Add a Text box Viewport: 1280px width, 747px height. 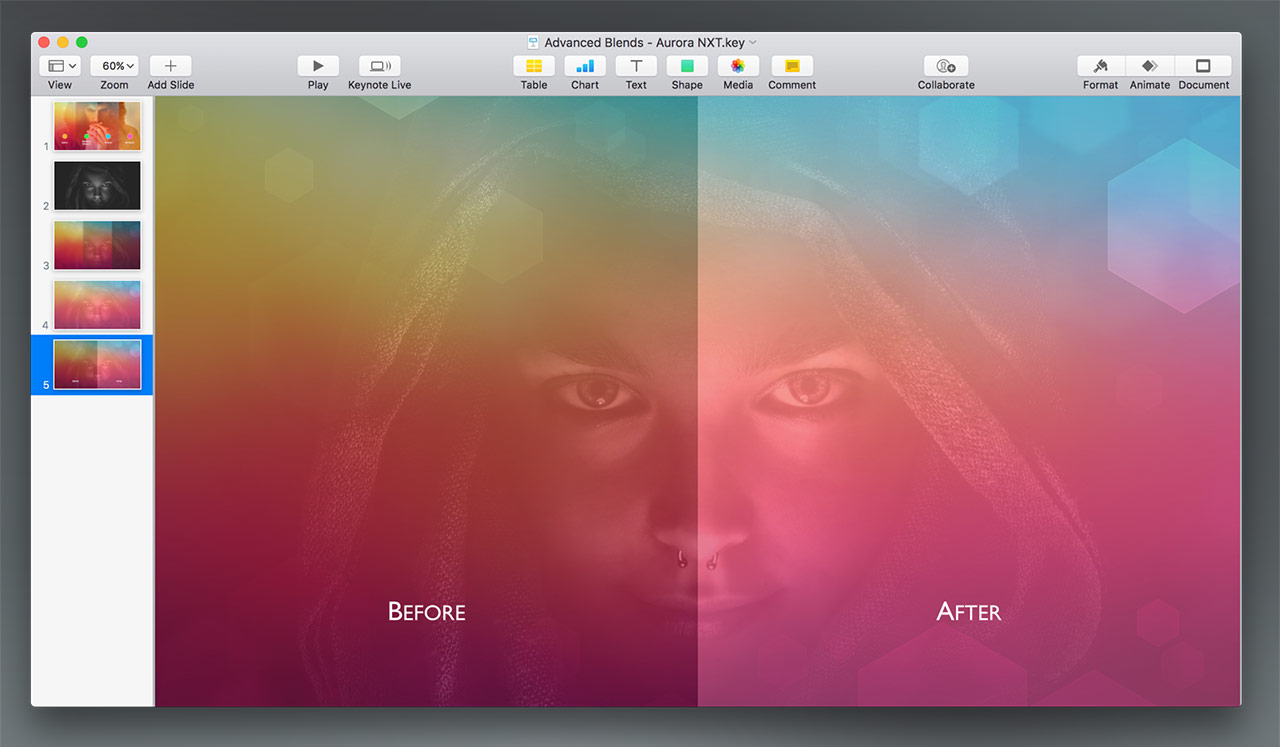(636, 66)
